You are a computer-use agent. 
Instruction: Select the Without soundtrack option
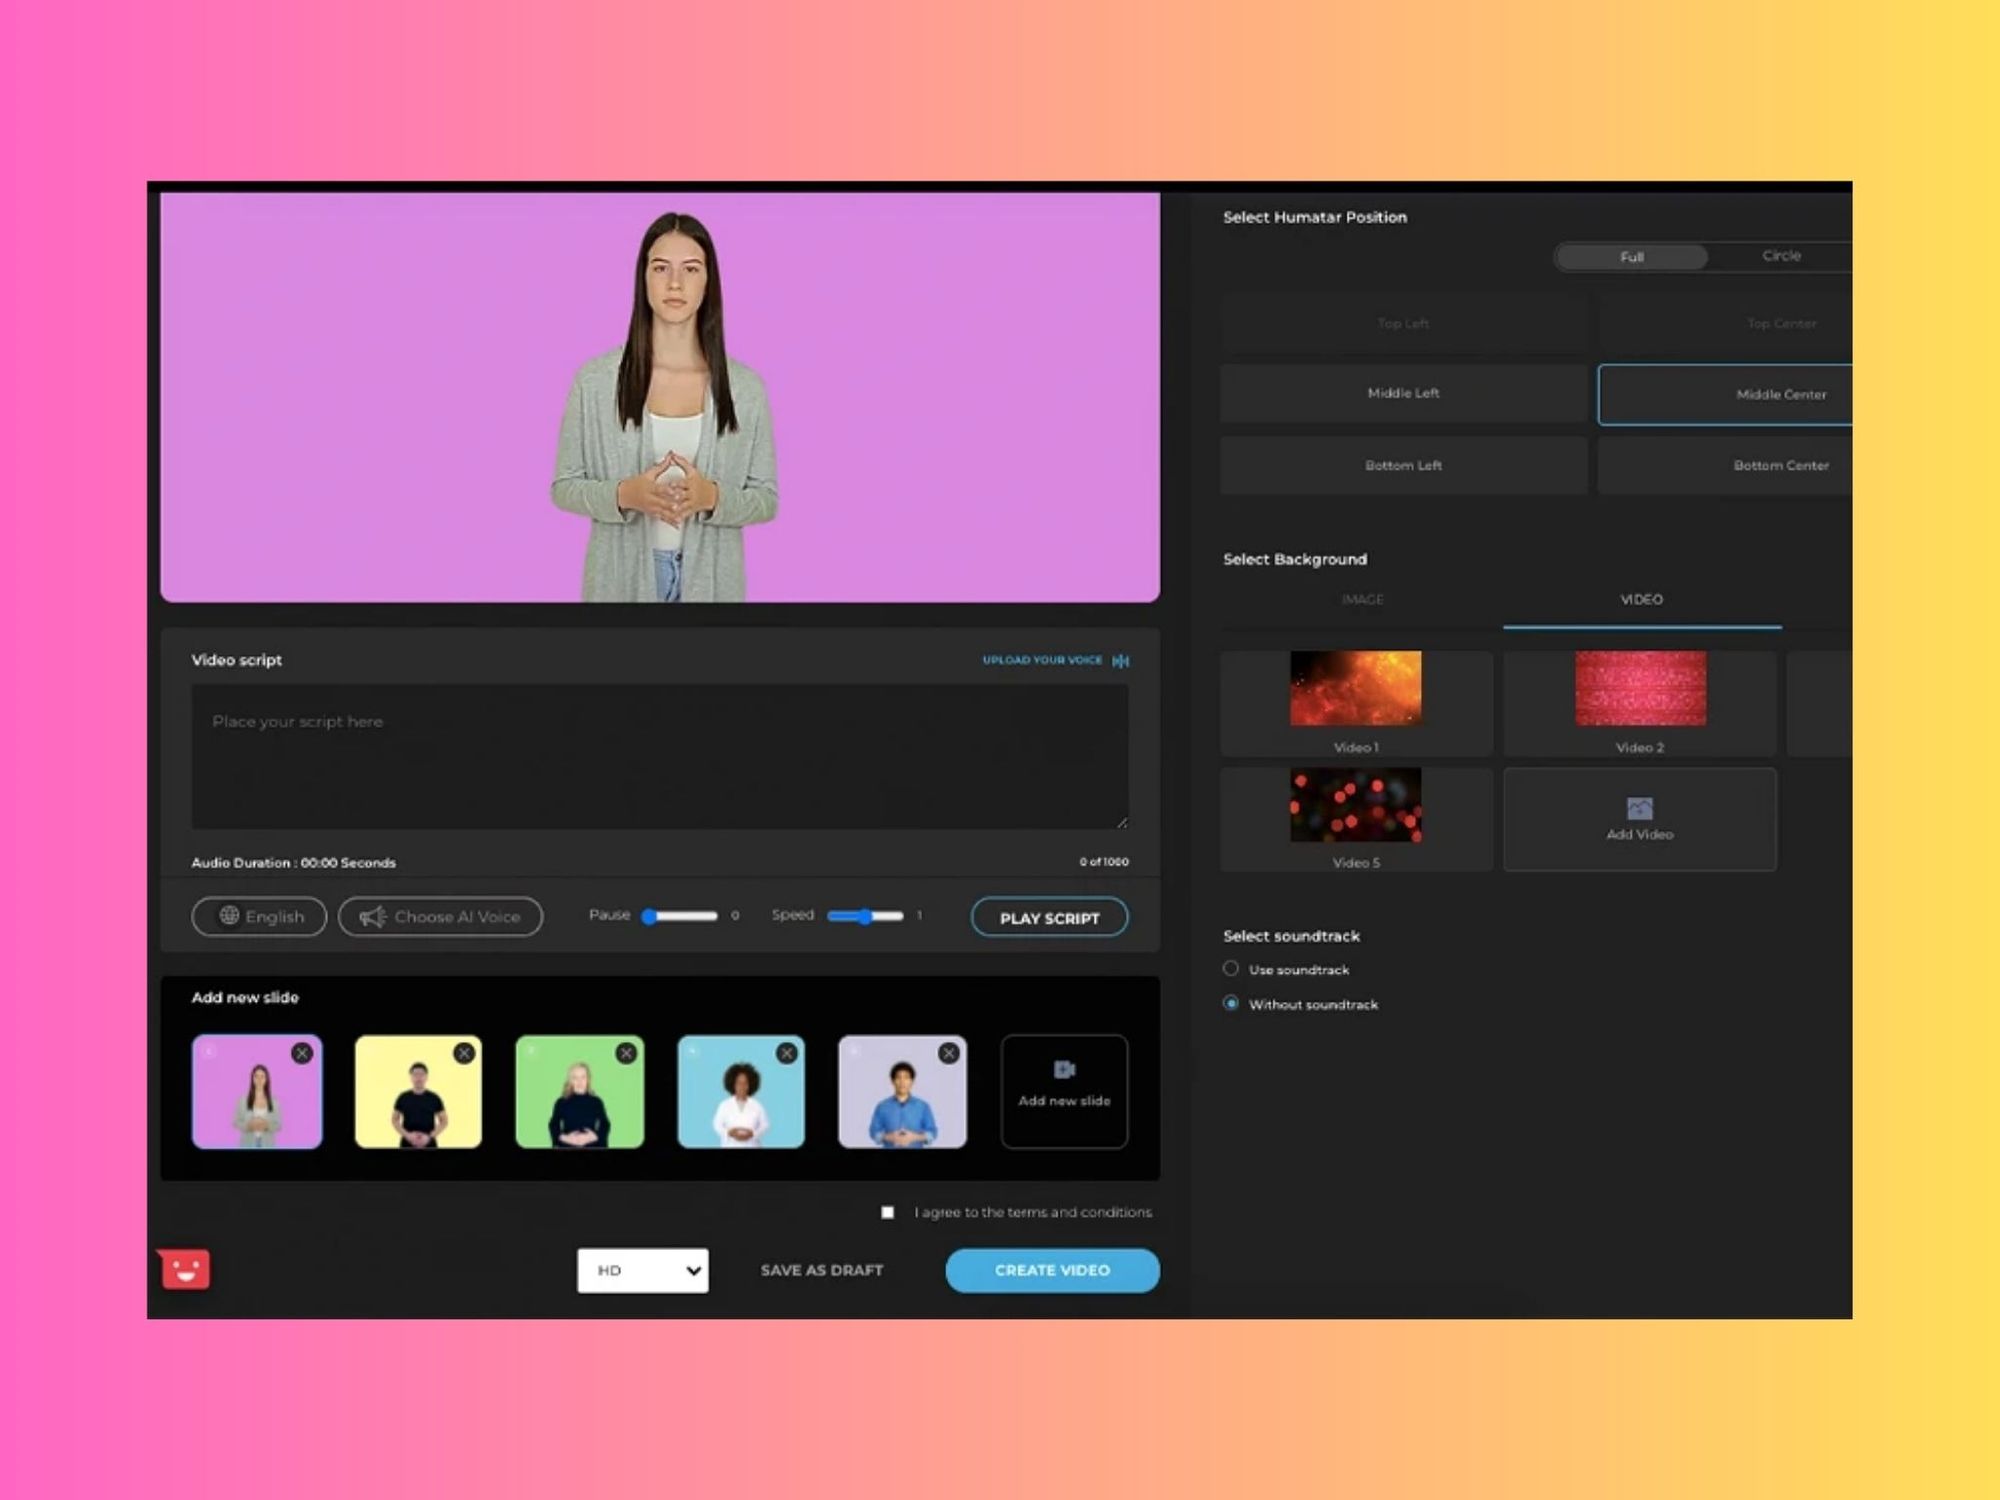pyautogui.click(x=1231, y=1004)
